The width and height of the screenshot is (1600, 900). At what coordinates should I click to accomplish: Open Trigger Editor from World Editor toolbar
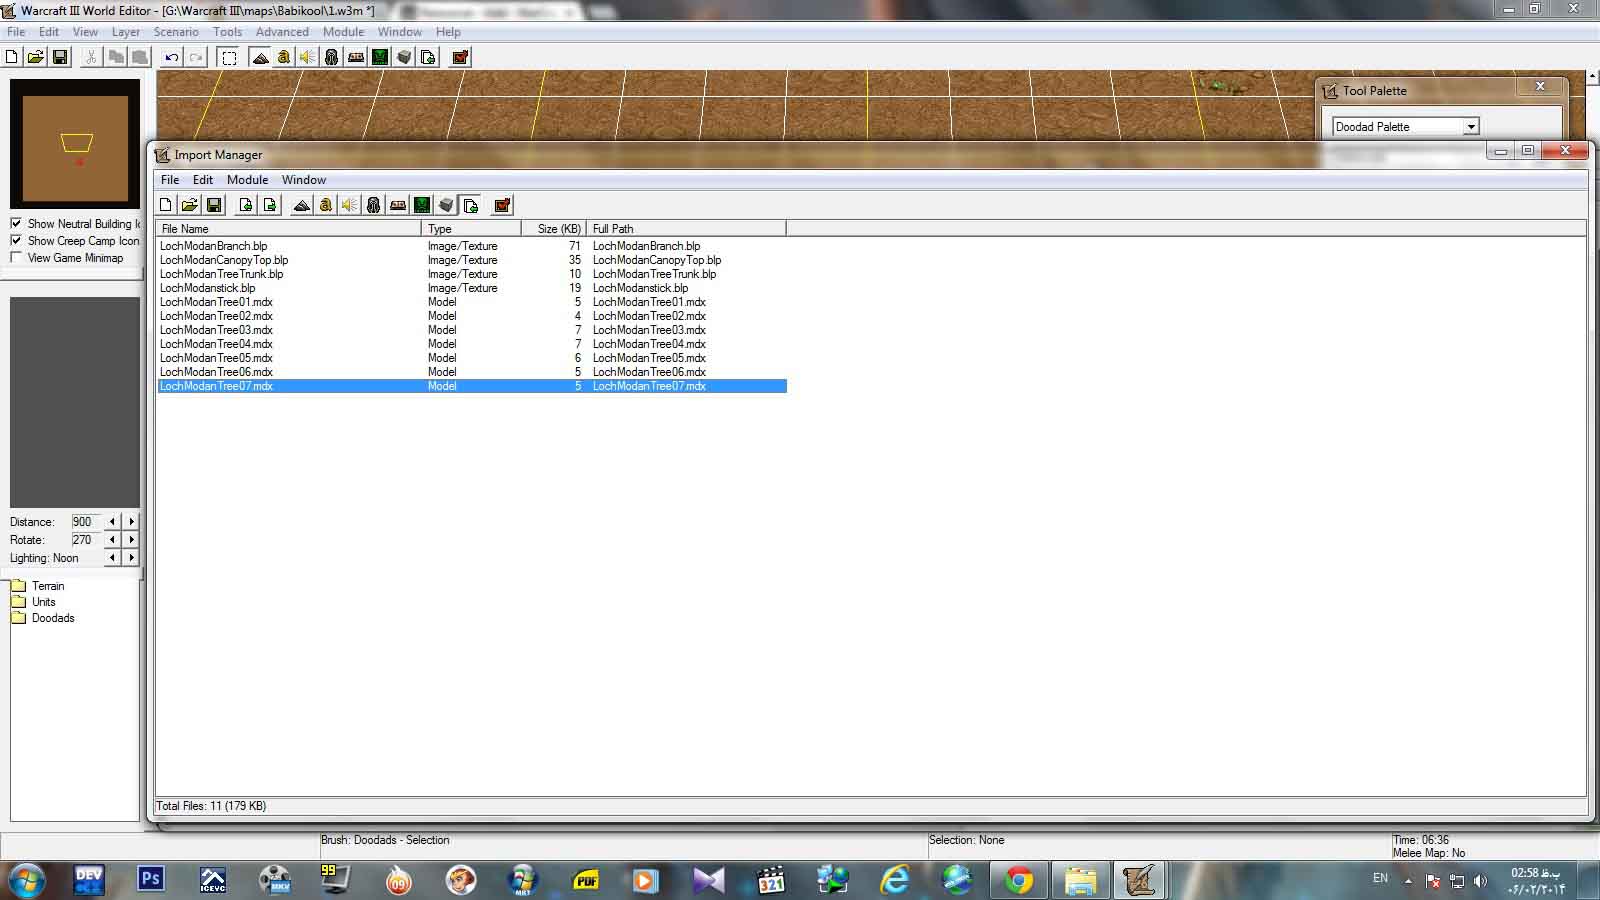pyautogui.click(x=284, y=57)
